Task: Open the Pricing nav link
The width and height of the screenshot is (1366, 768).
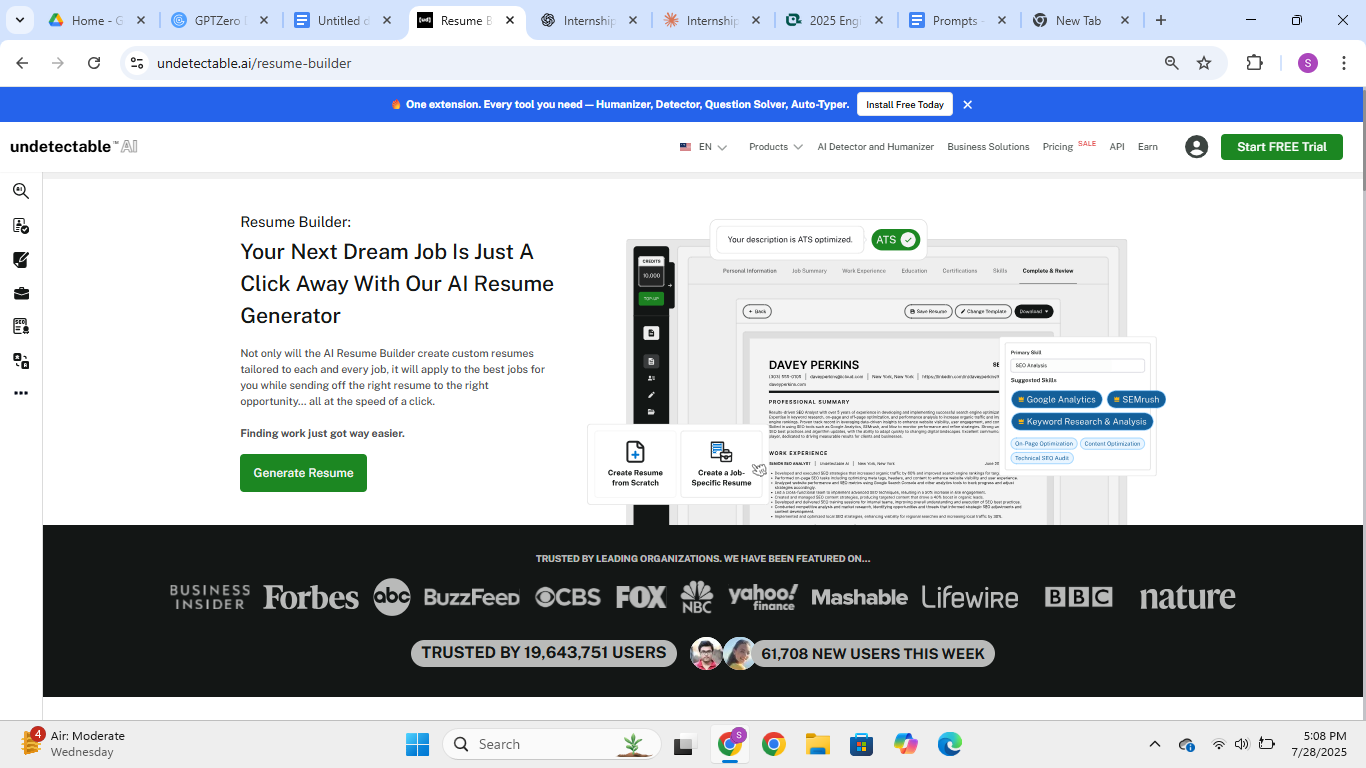Action: point(1058,147)
